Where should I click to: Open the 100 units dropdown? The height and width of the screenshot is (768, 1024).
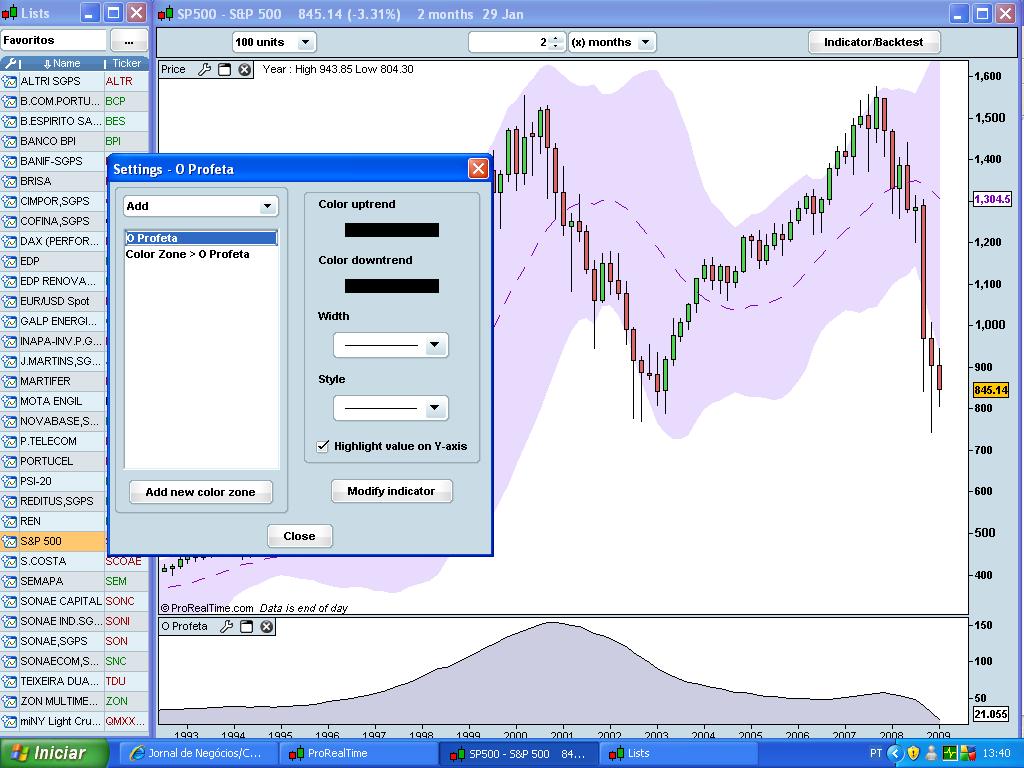tap(304, 42)
